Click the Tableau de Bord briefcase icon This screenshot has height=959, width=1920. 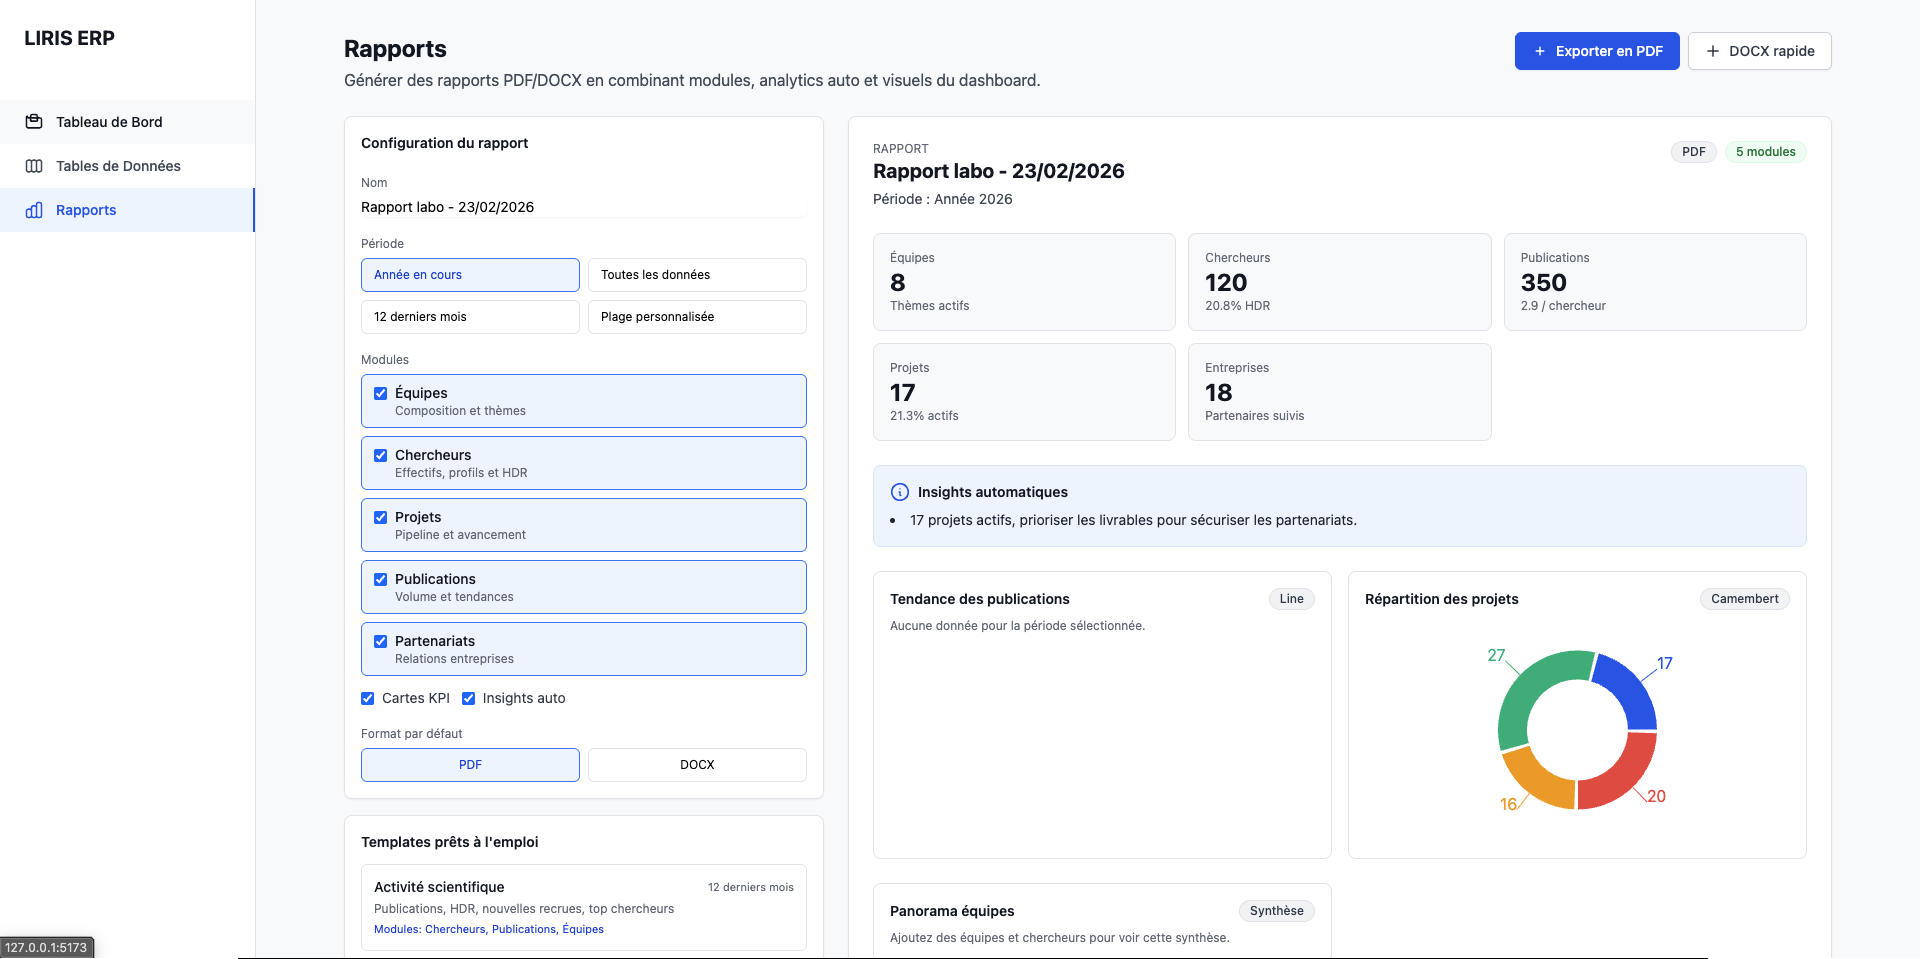(x=34, y=122)
